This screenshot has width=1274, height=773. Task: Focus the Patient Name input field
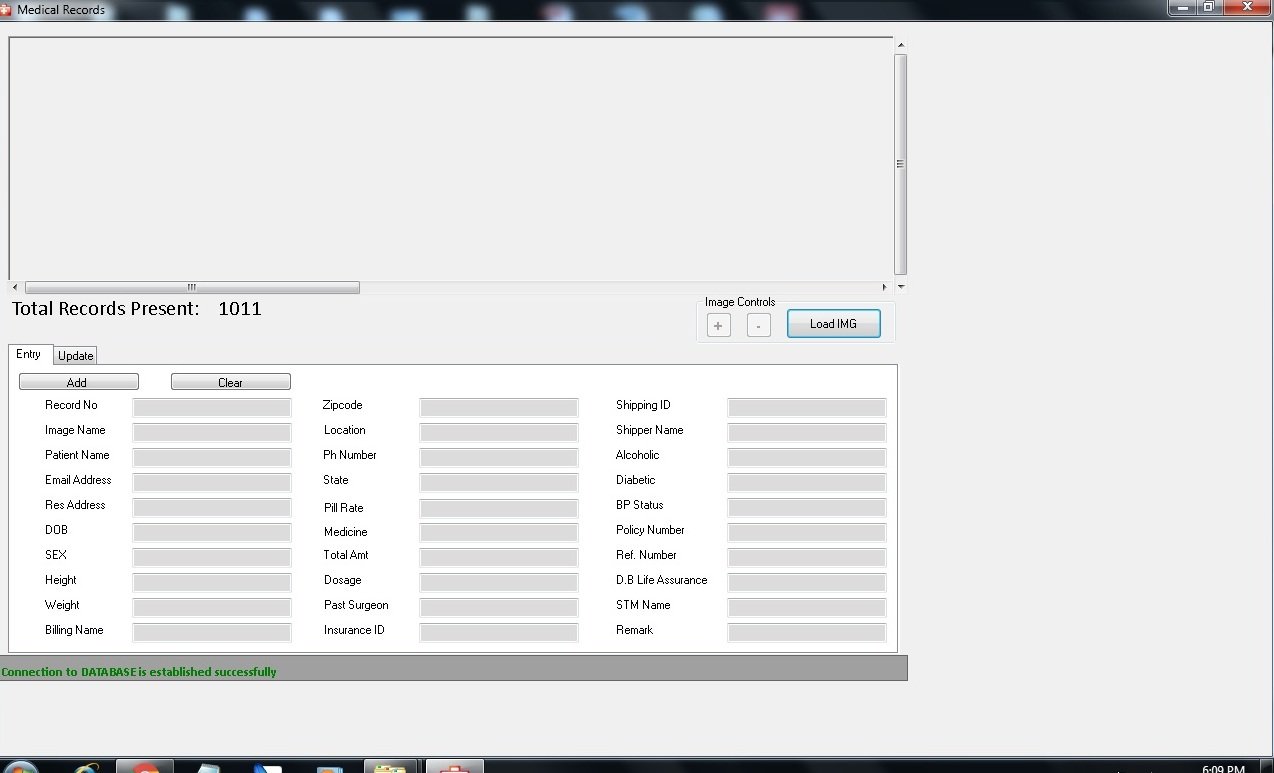tap(212, 457)
